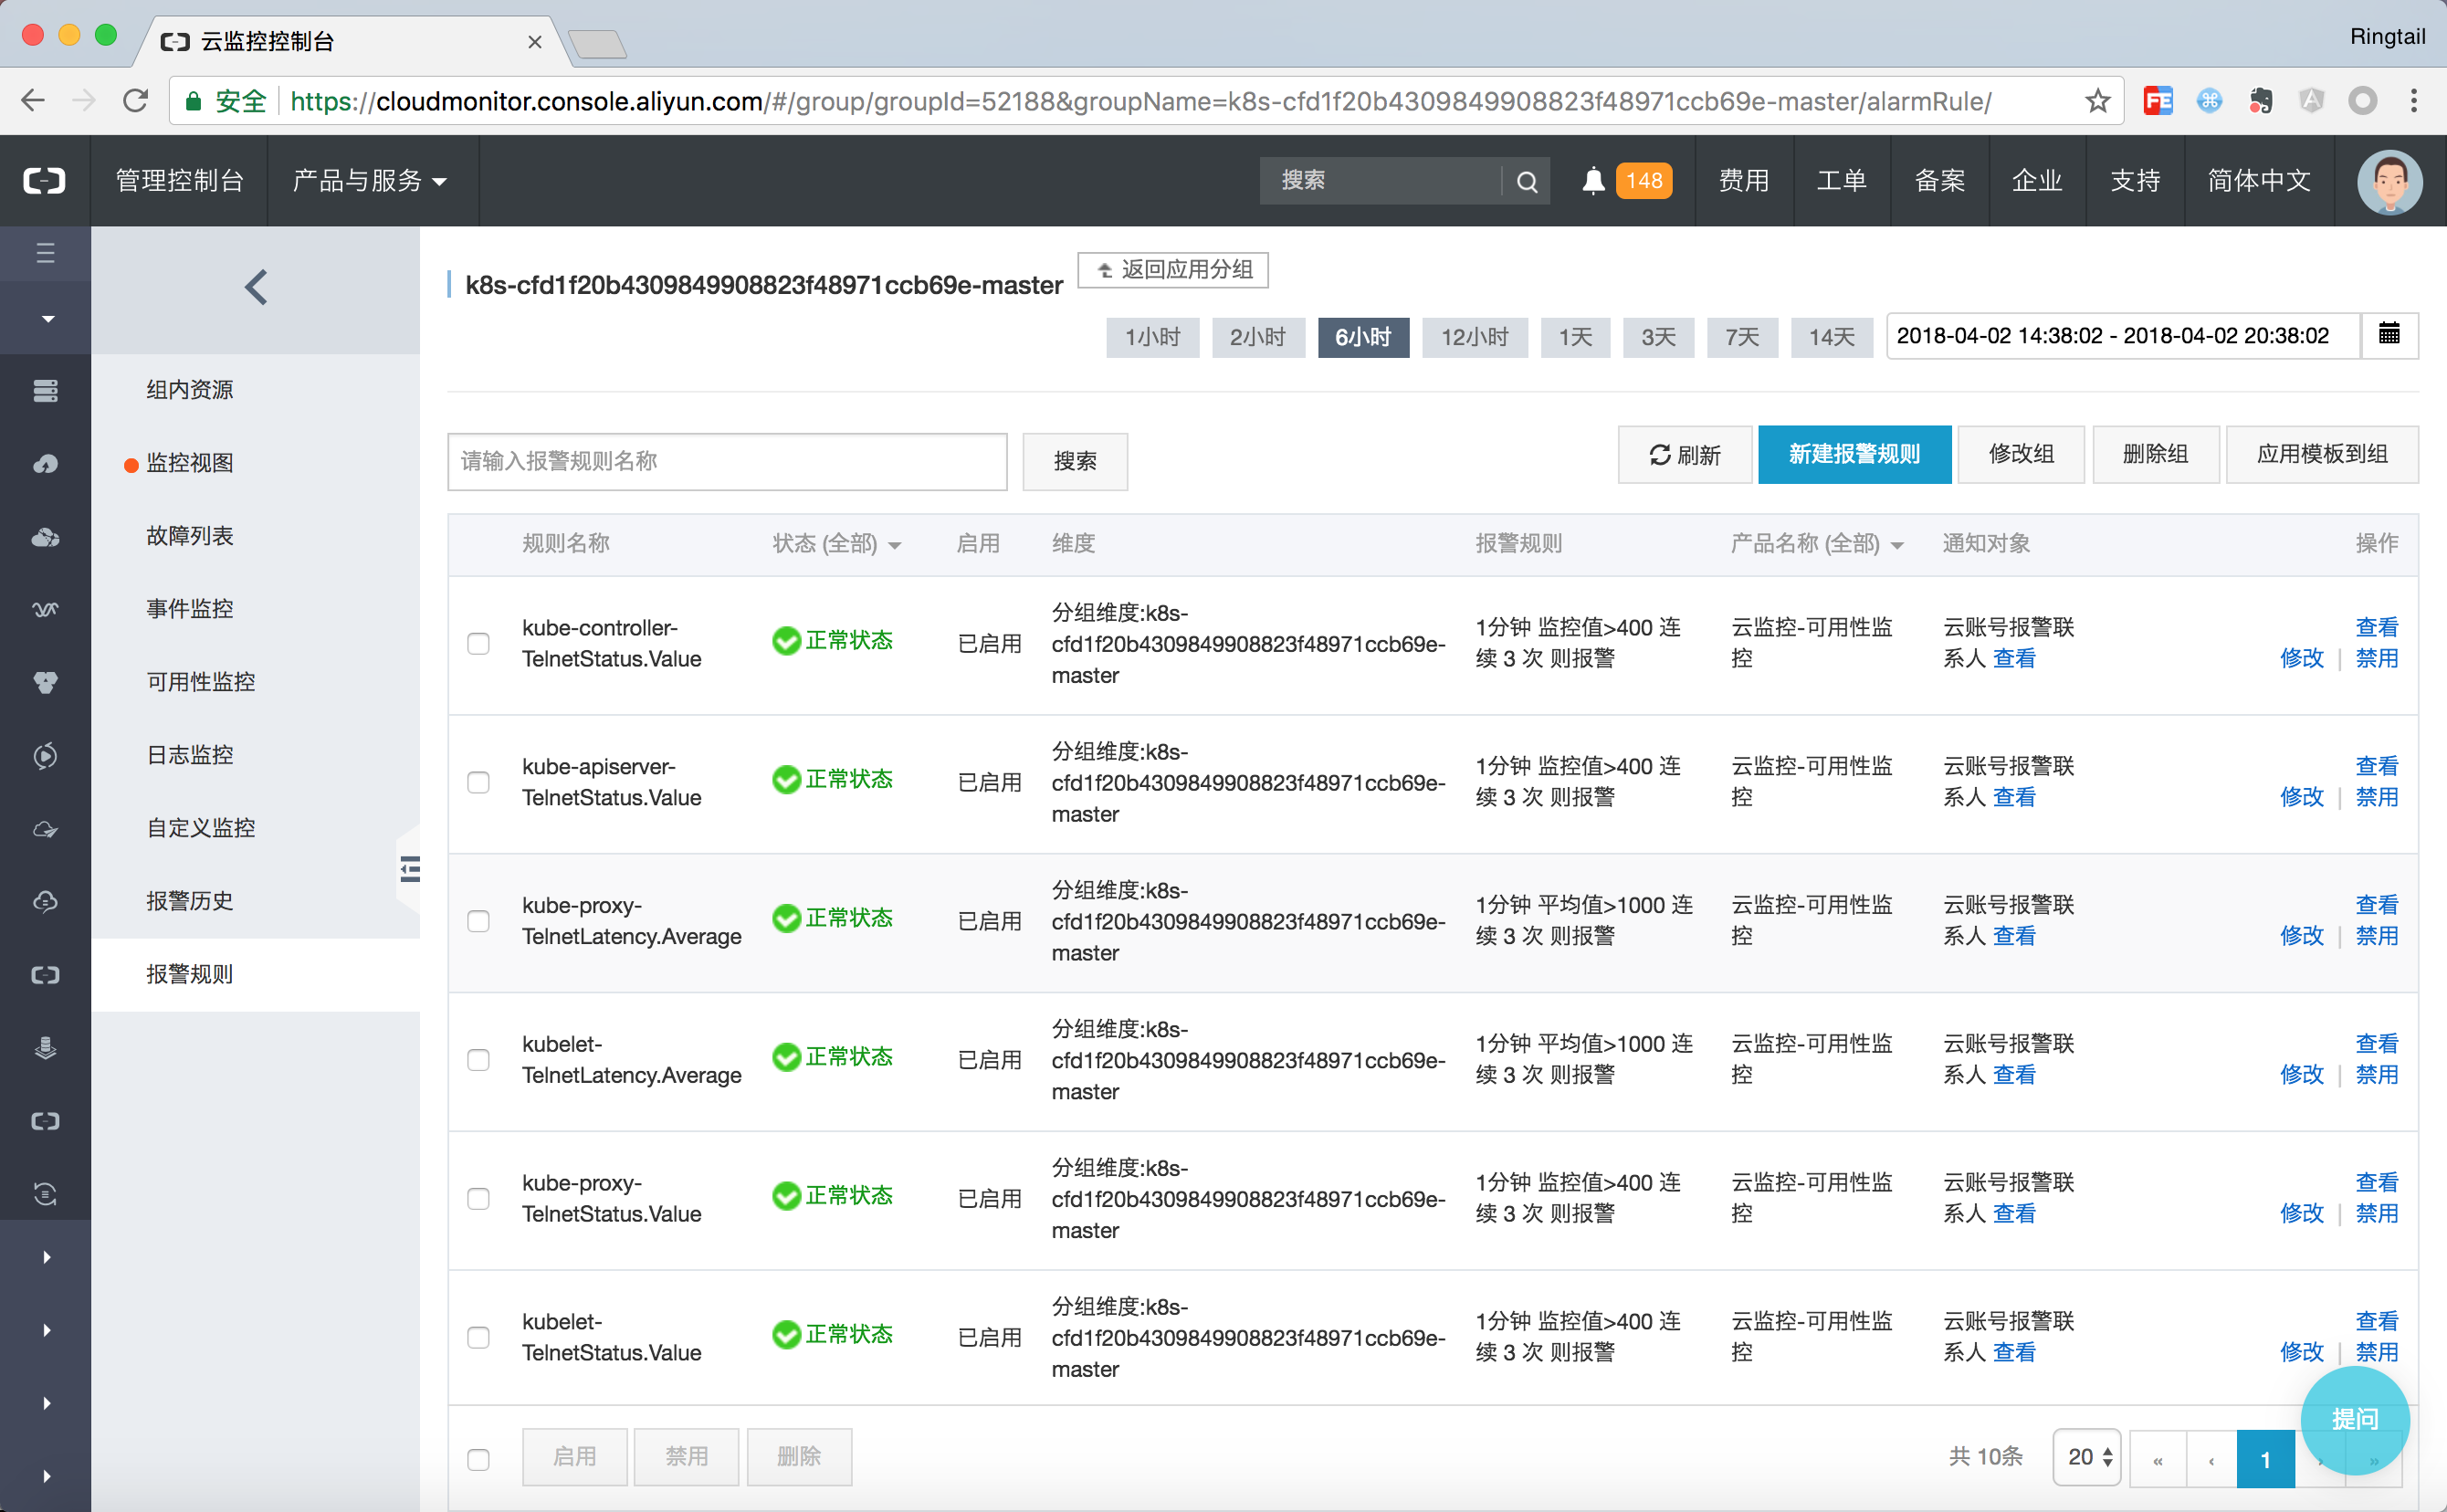Image resolution: width=2447 pixels, height=1512 pixels.
Task: Tick the kubelet-TelnetLatency.Average checkbox
Action: click(478, 1060)
